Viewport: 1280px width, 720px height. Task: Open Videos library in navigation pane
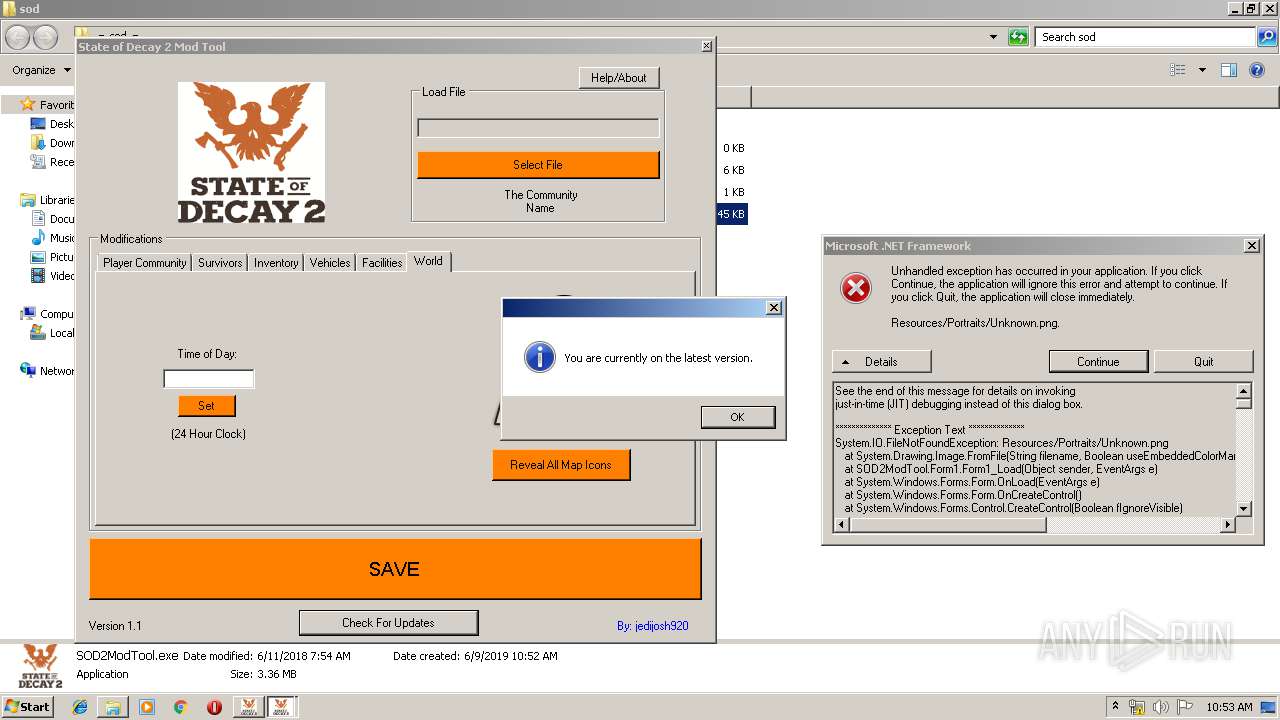[51, 276]
